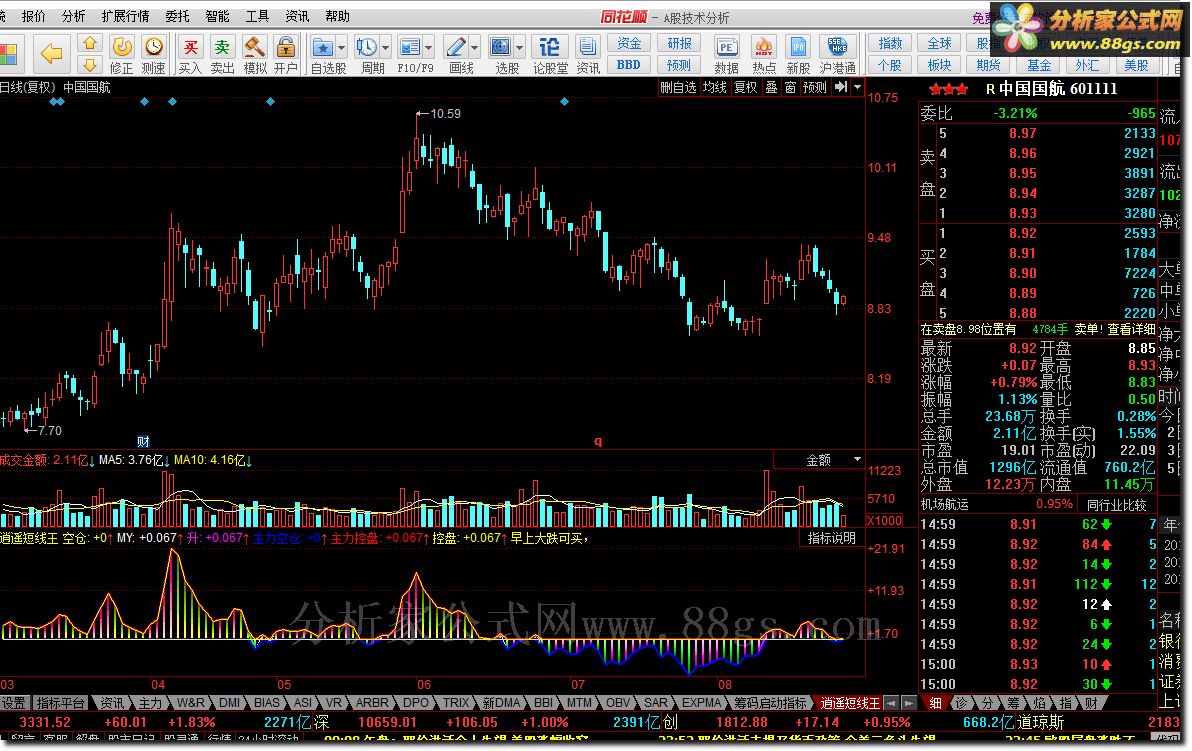The width and height of the screenshot is (1192, 751).
Task: Click the red q marker on chart
Action: coord(598,441)
